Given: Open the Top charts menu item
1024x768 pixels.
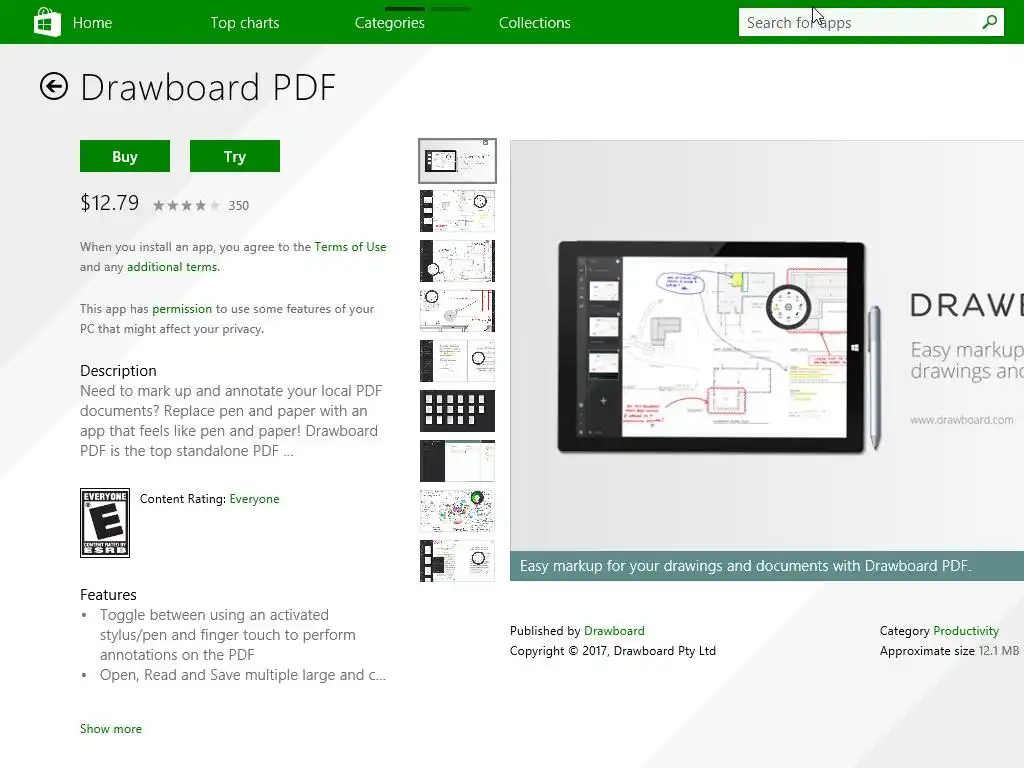Looking at the screenshot, I should coord(245,23).
